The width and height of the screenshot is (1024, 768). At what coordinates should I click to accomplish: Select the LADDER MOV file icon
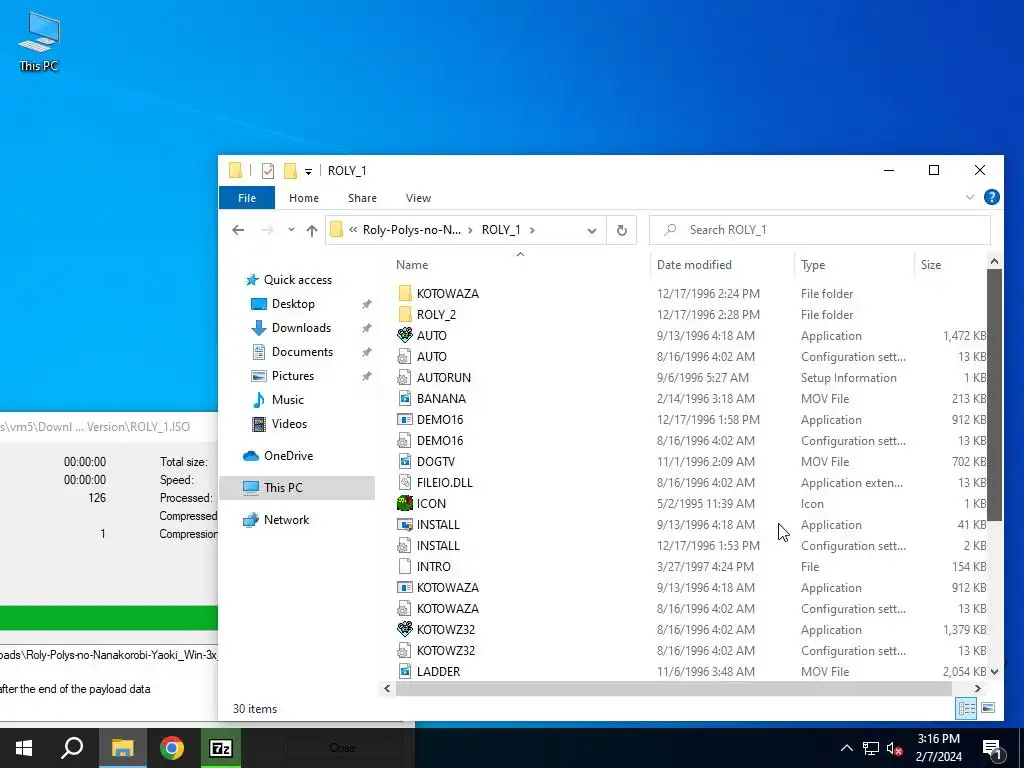click(405, 671)
